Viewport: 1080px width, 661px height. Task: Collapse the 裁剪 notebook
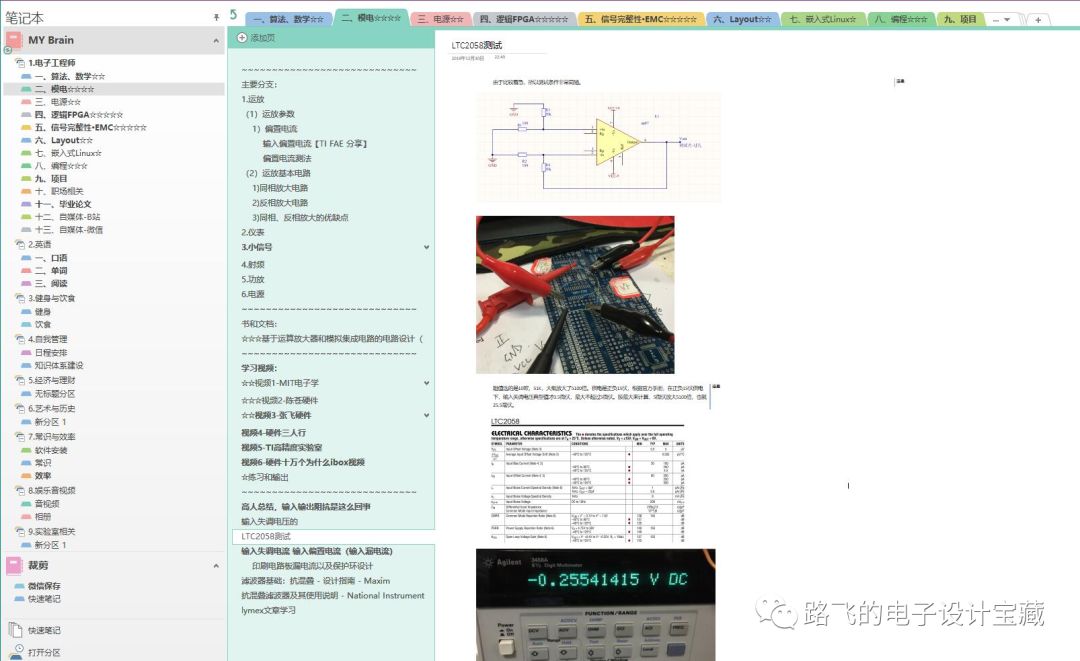point(216,566)
